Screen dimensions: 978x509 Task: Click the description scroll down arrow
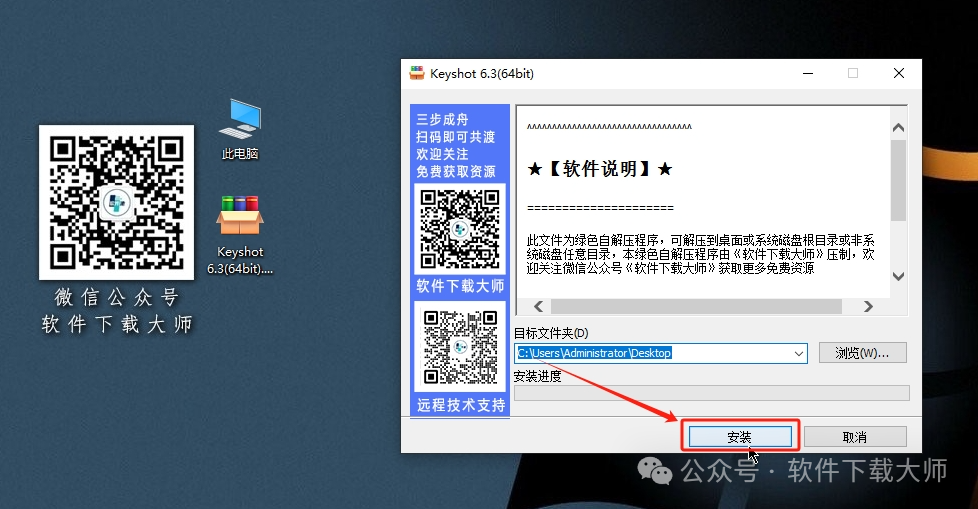pos(898,276)
